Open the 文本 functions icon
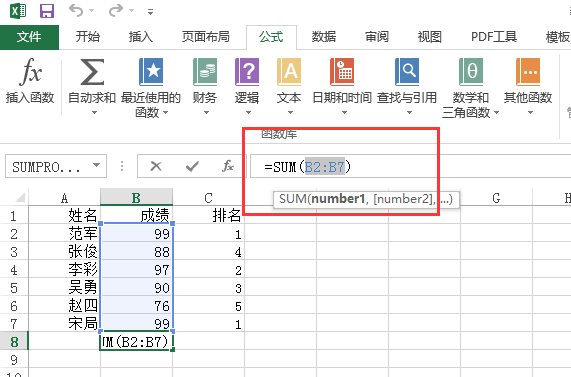The image size is (571, 377). 289,72
